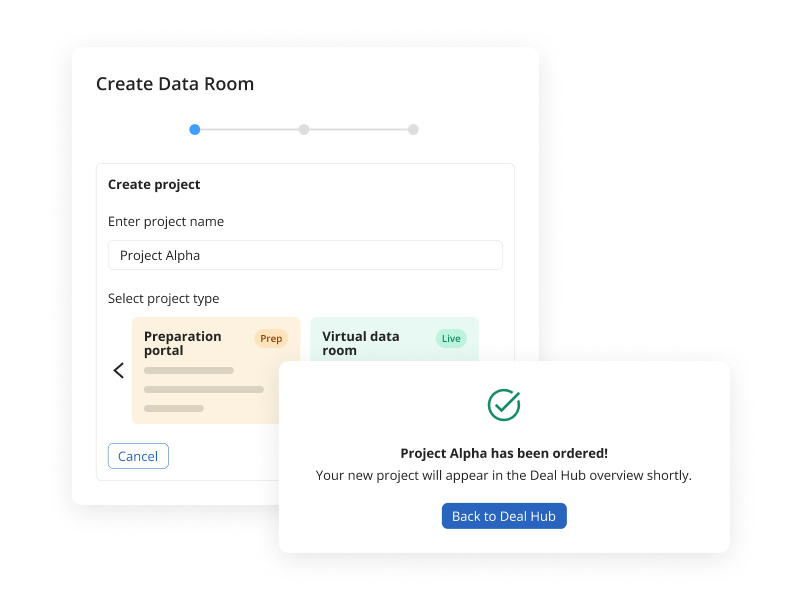This screenshot has height=600, width=801.
Task: Click the Create Data Room heading
Action: point(175,84)
